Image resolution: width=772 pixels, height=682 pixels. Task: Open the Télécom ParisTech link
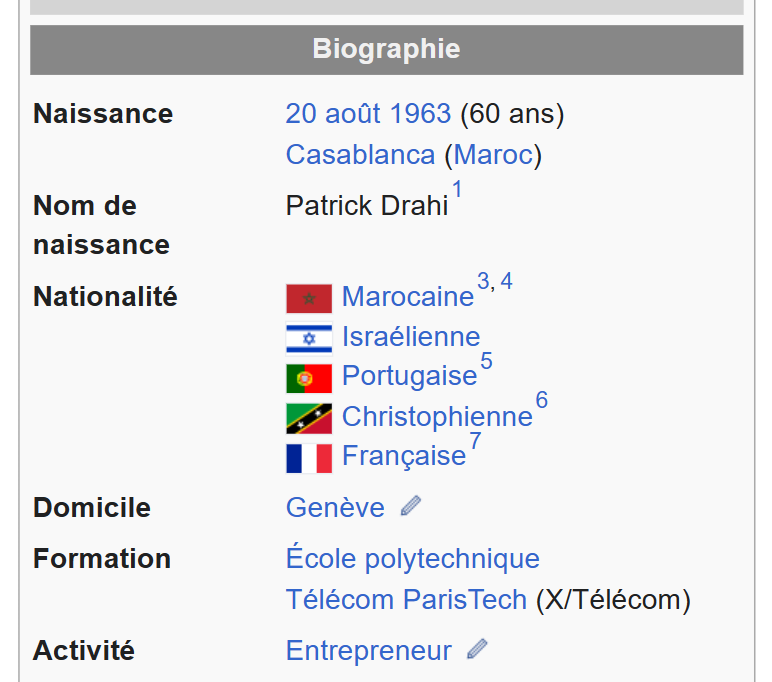point(405,600)
